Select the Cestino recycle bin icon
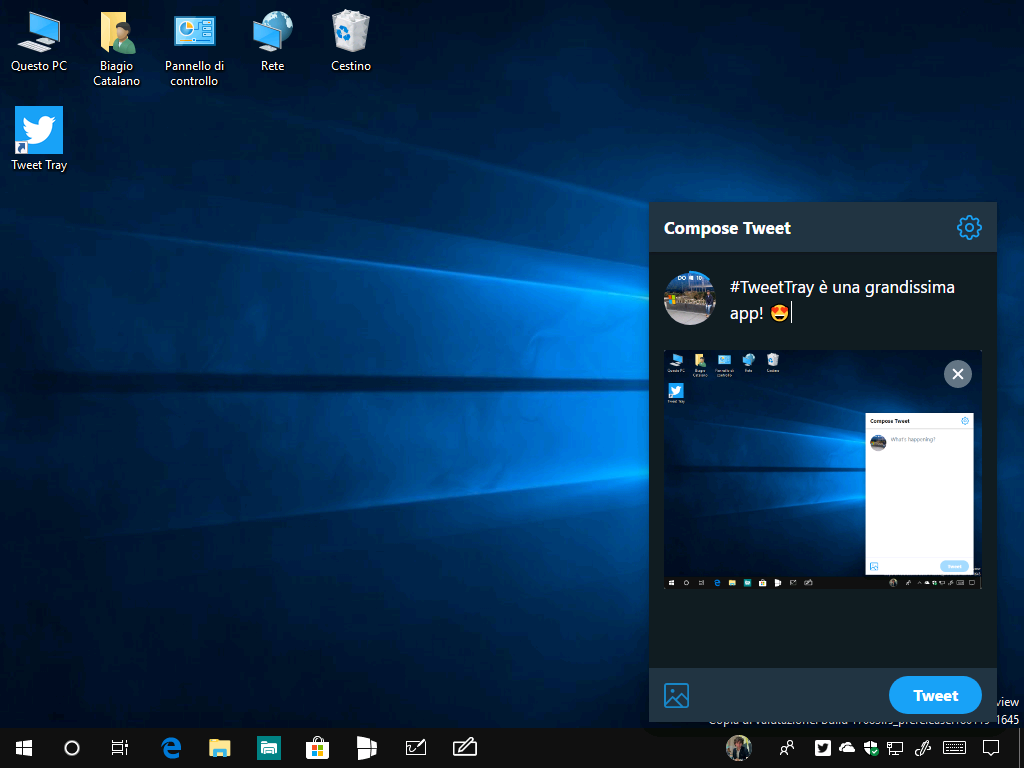Viewport: 1024px width, 768px height. (351, 42)
